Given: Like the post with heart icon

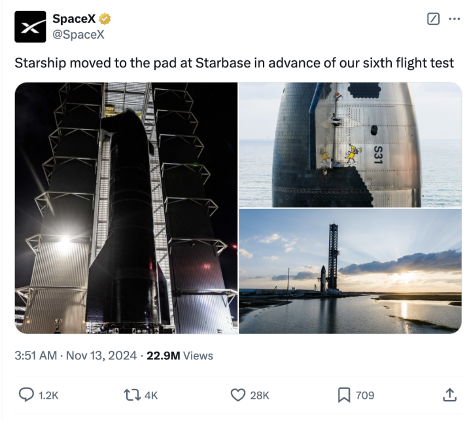Looking at the screenshot, I should coord(238,395).
